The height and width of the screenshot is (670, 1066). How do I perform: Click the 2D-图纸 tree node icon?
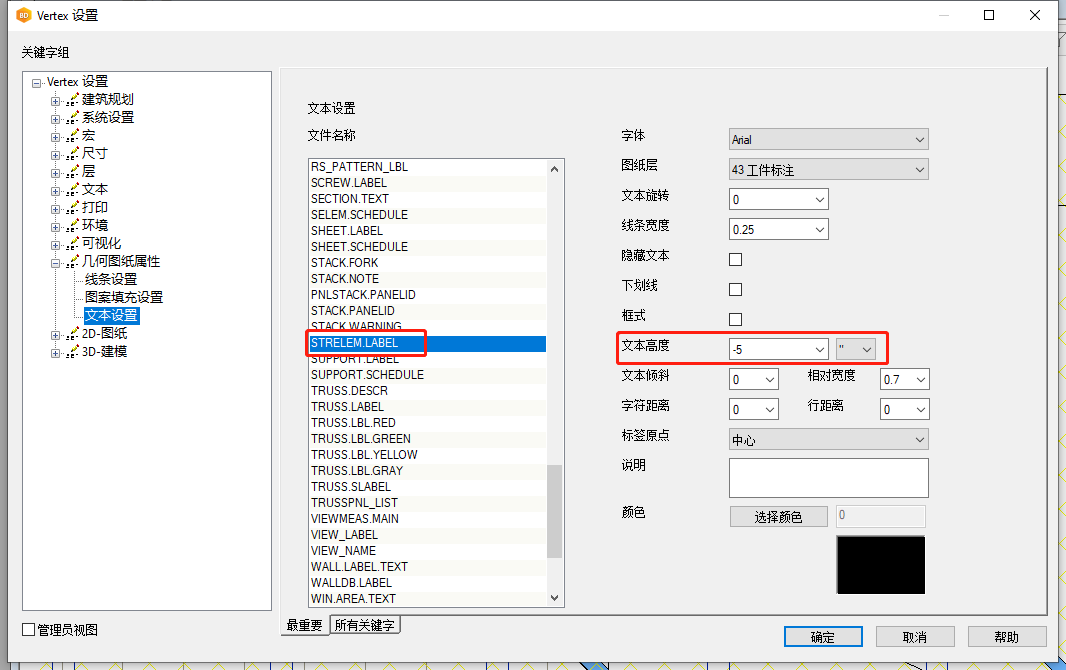(72, 334)
